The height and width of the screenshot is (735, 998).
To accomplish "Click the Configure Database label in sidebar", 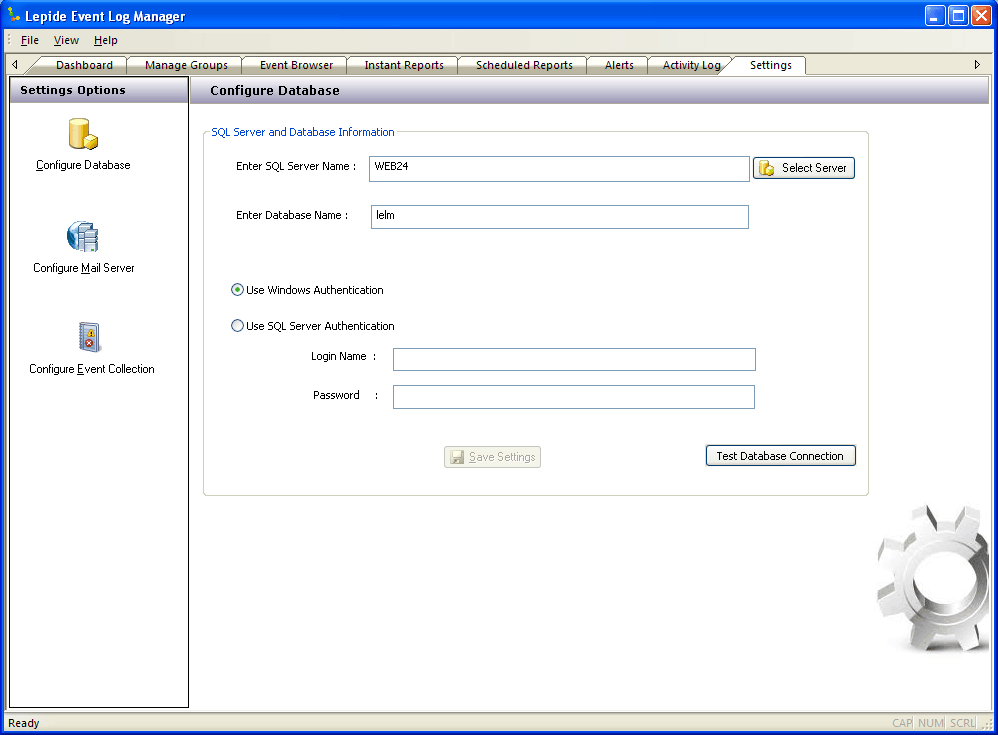I will coord(83,165).
